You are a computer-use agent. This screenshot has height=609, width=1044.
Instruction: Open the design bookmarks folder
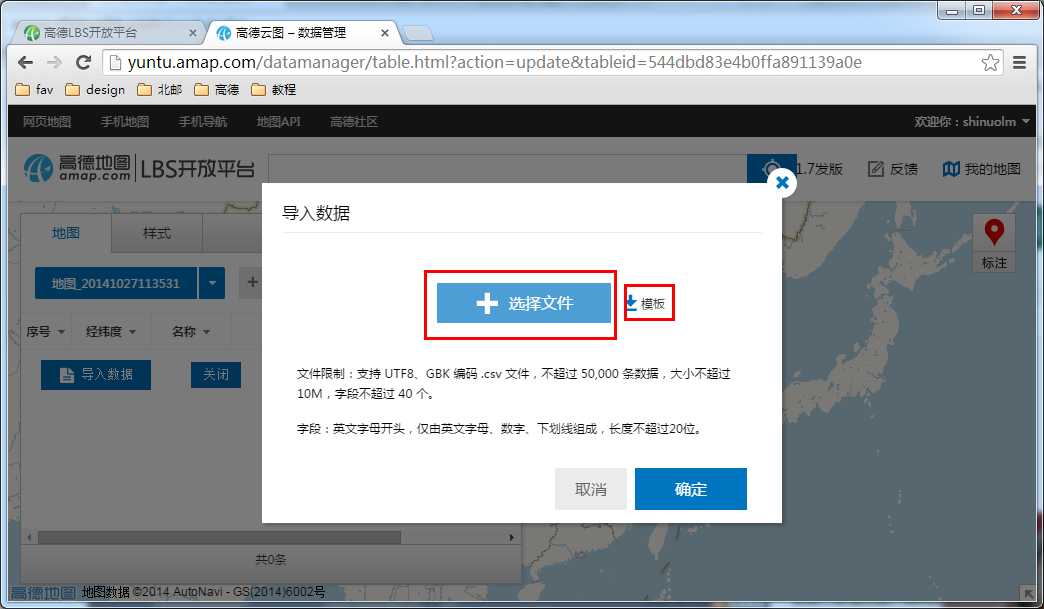tap(95, 89)
